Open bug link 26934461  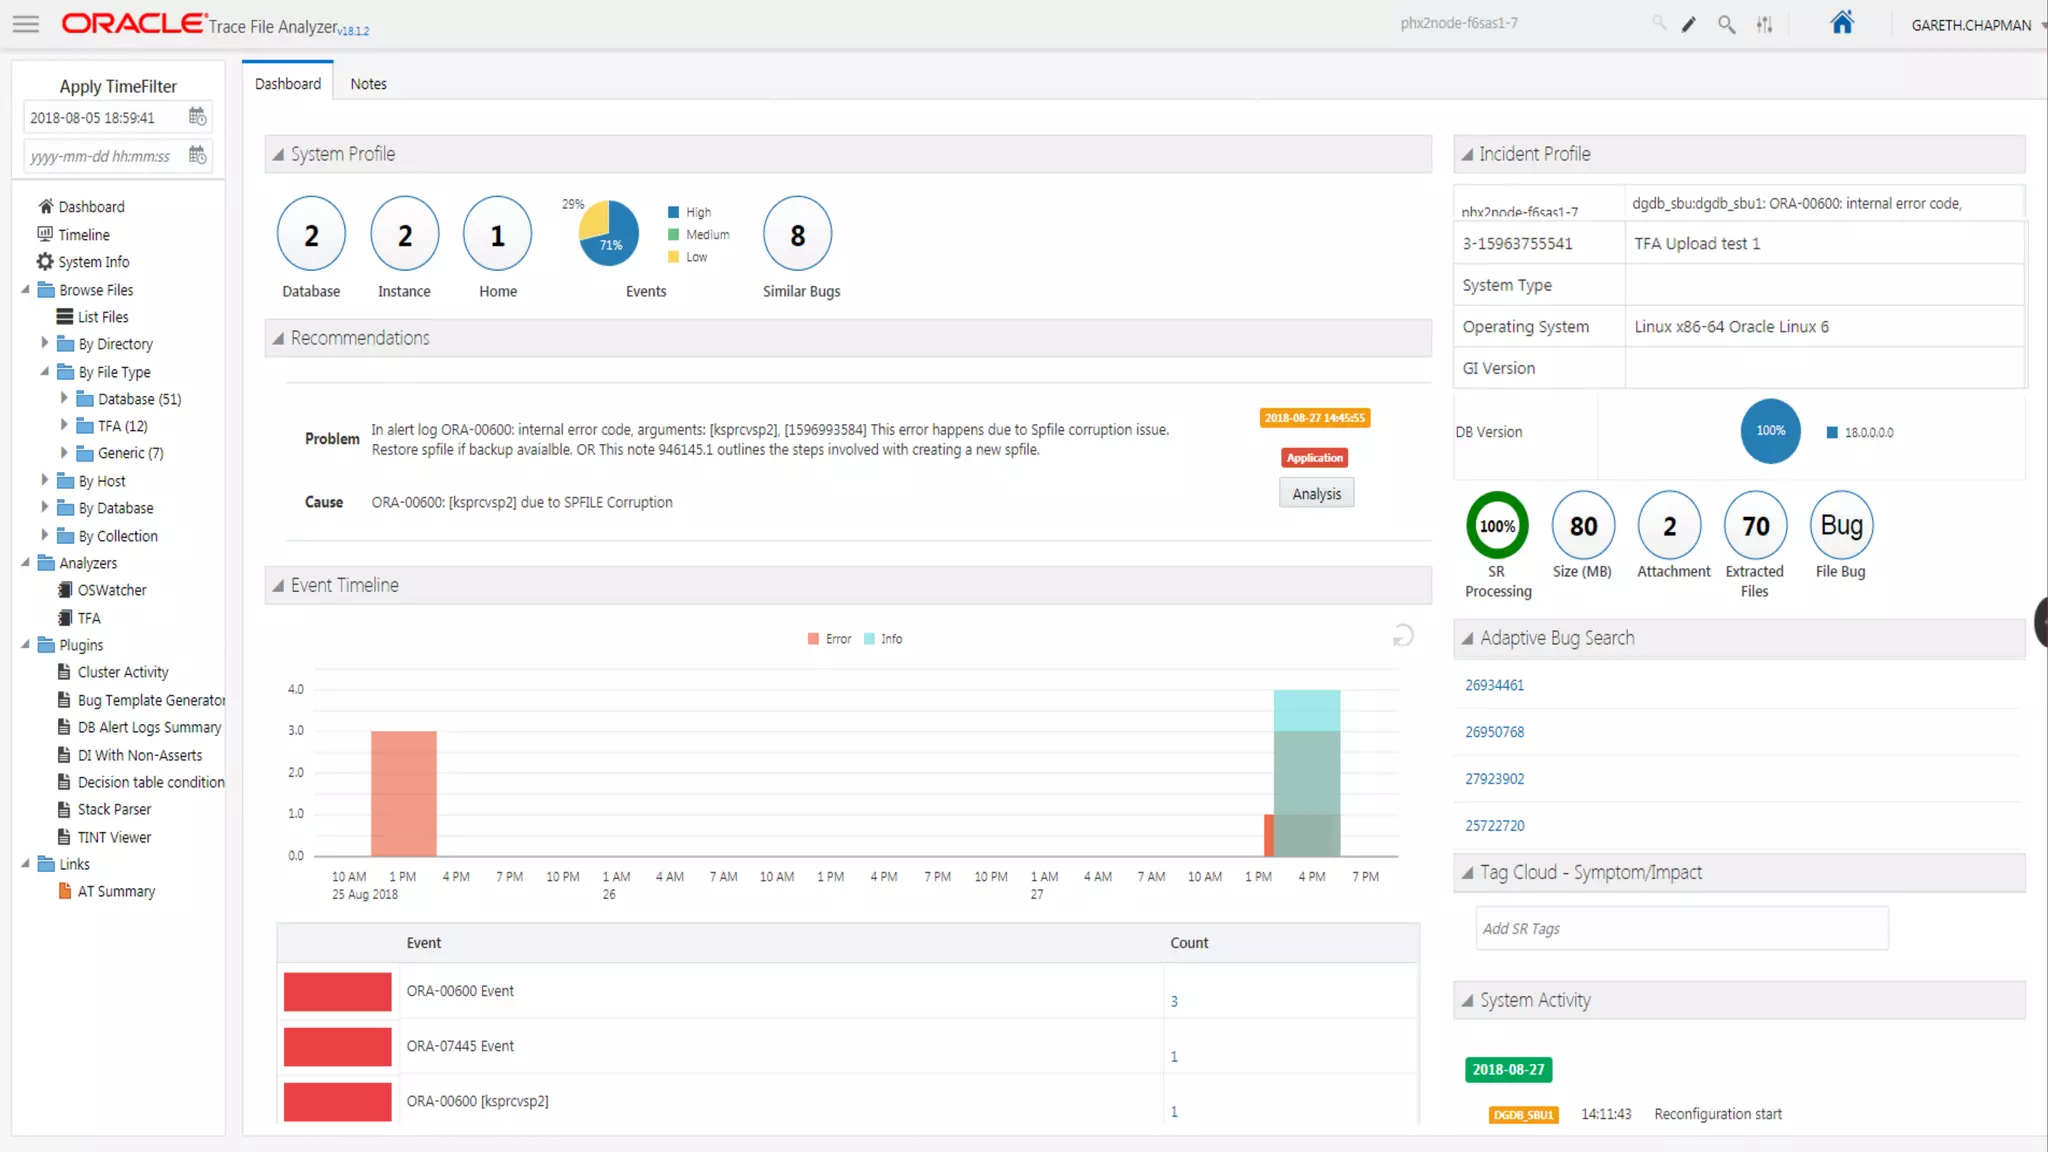pyautogui.click(x=1494, y=685)
